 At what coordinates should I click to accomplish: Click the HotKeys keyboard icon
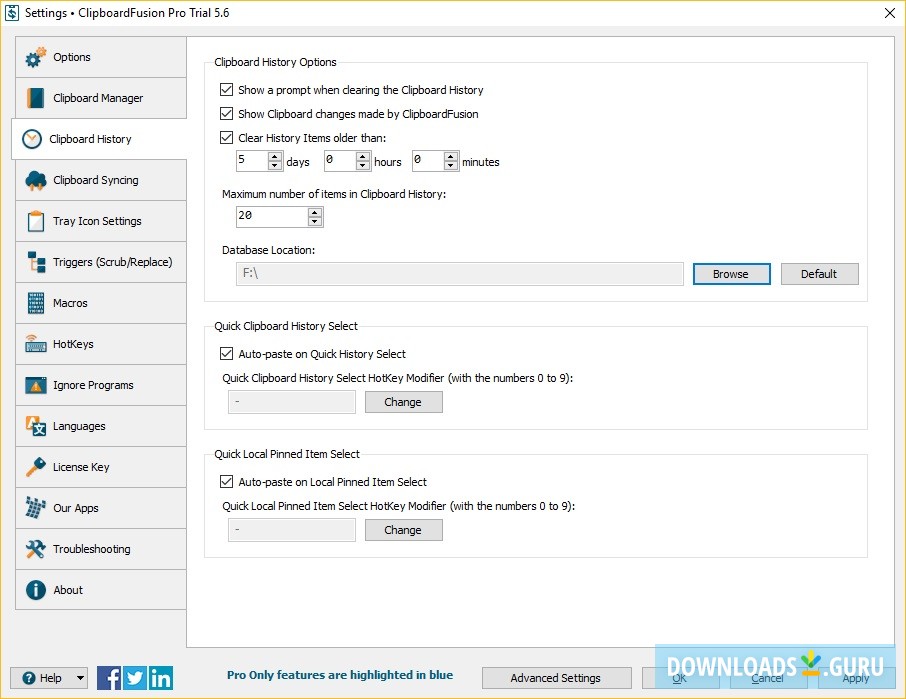point(36,344)
